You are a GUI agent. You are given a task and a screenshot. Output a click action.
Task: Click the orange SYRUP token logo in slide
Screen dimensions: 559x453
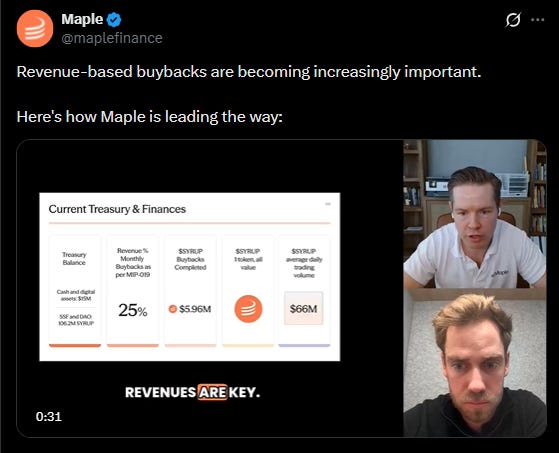pos(248,309)
